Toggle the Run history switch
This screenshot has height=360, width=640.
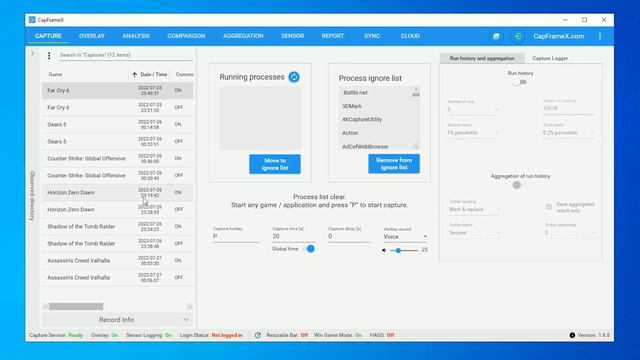pos(520,82)
